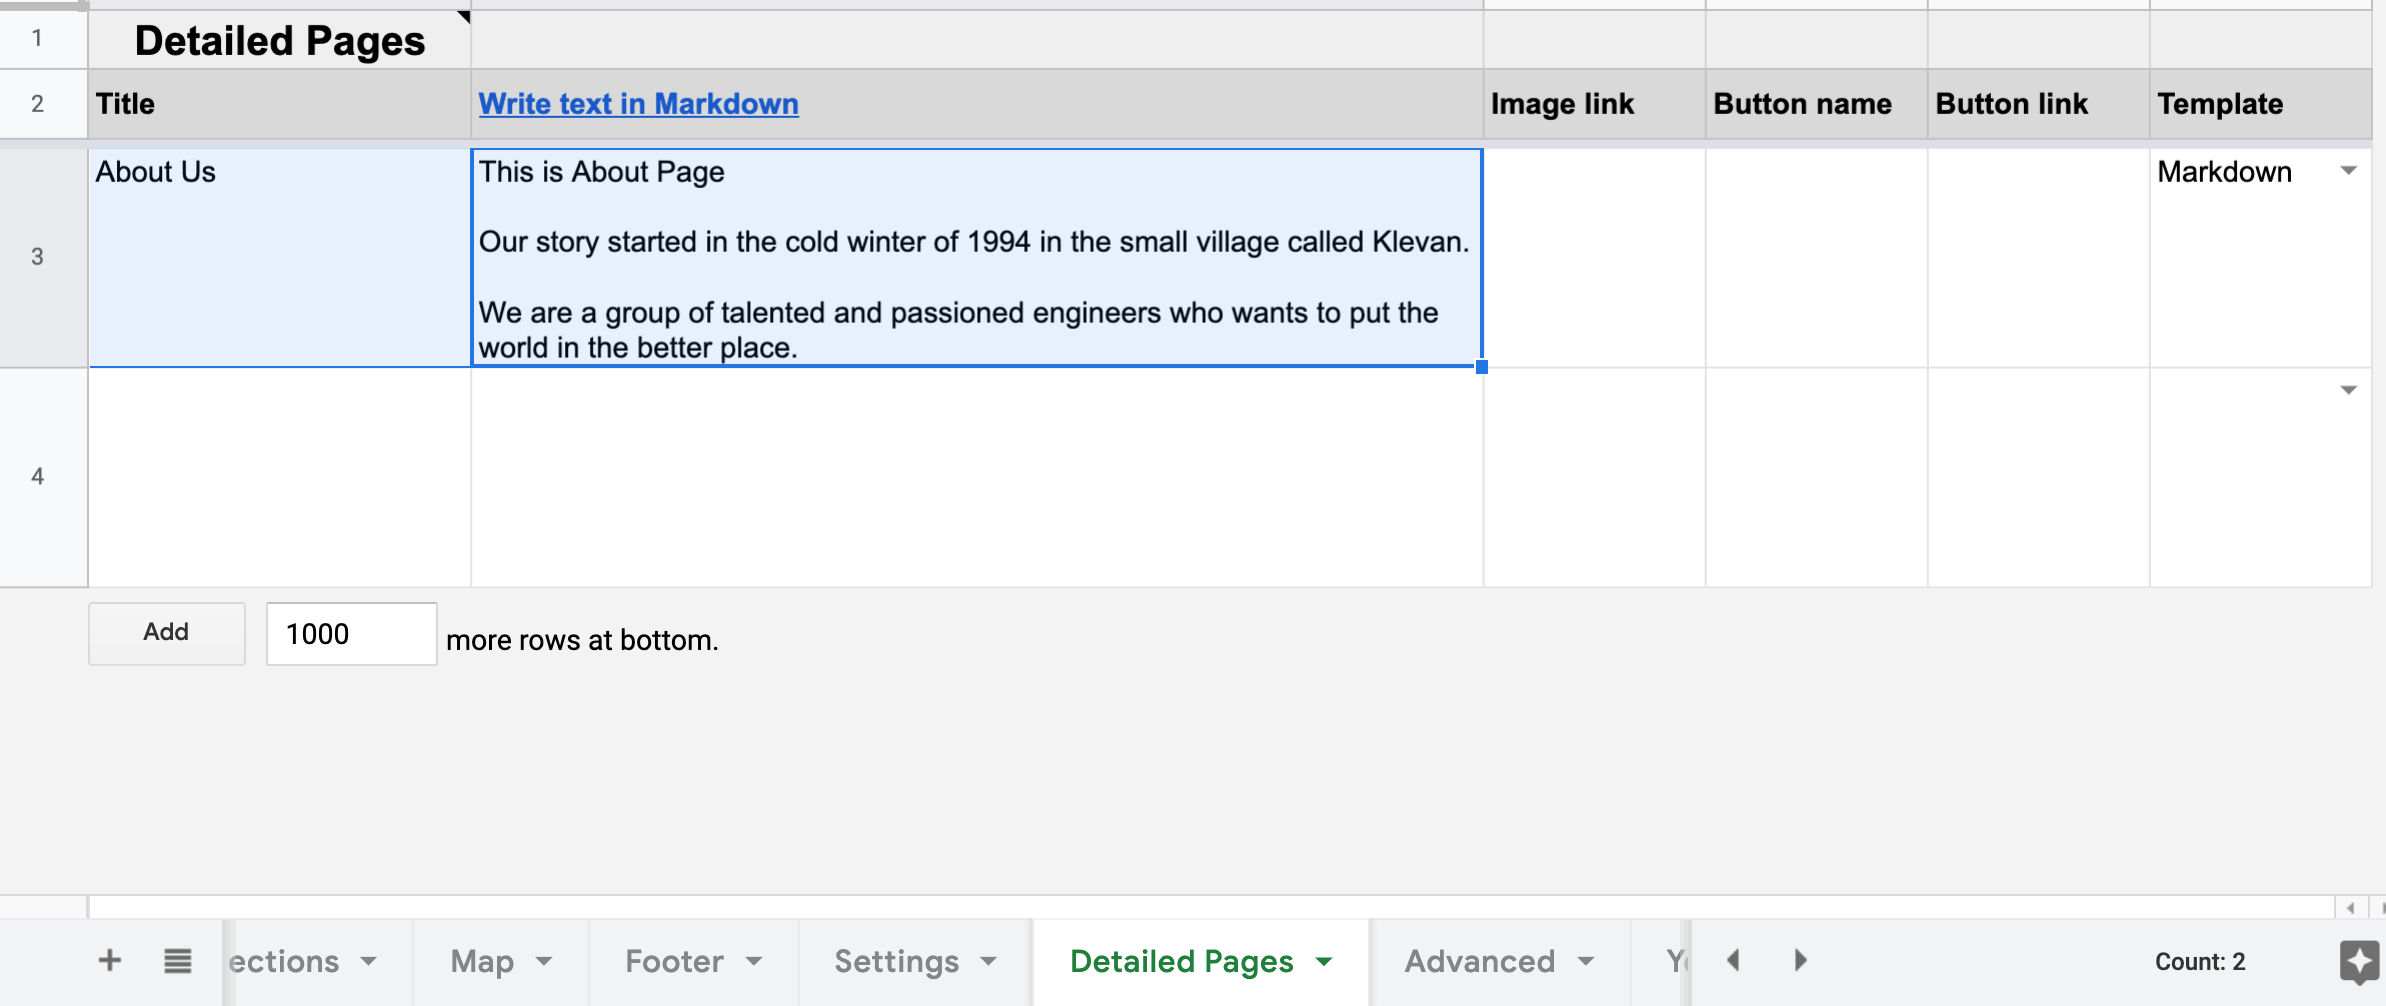This screenshot has height=1006, width=2386.
Task: Select the Settings sheet tab
Action: pos(896,962)
